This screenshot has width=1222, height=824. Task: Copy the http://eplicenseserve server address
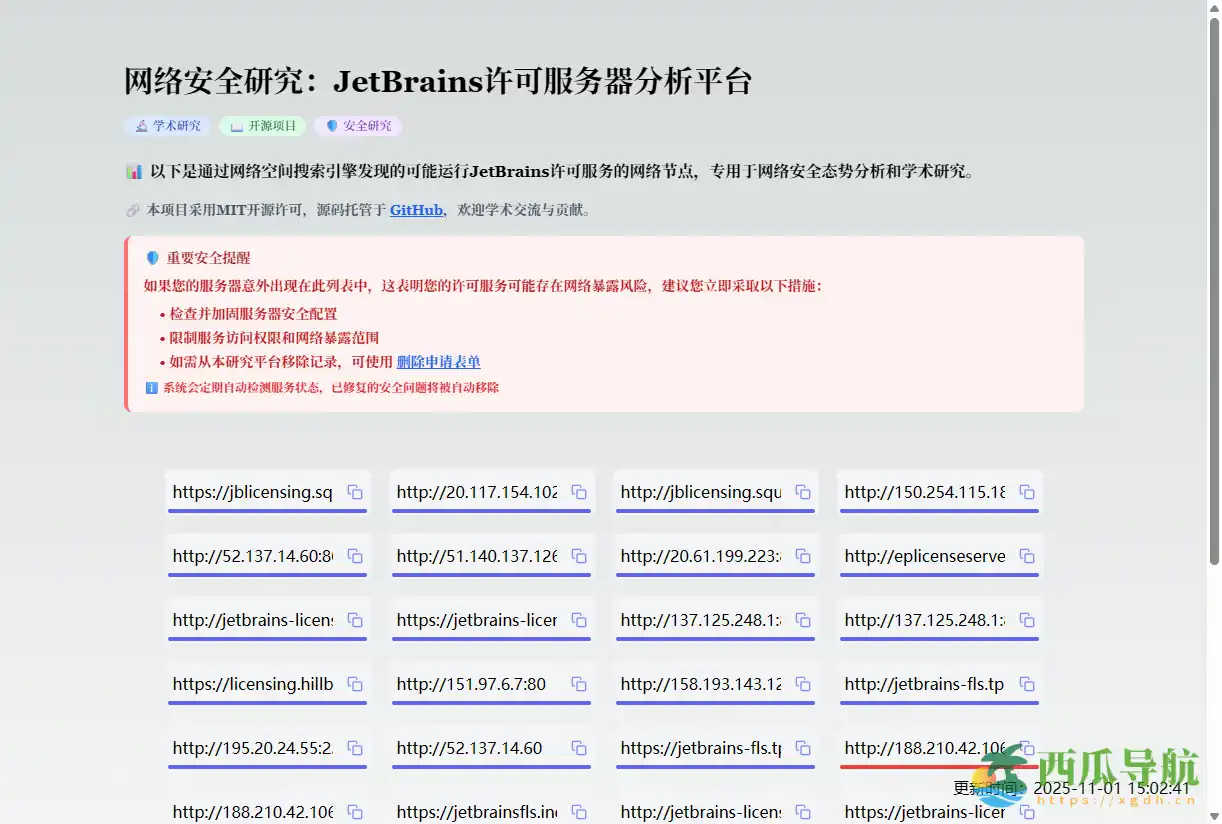coord(1026,556)
